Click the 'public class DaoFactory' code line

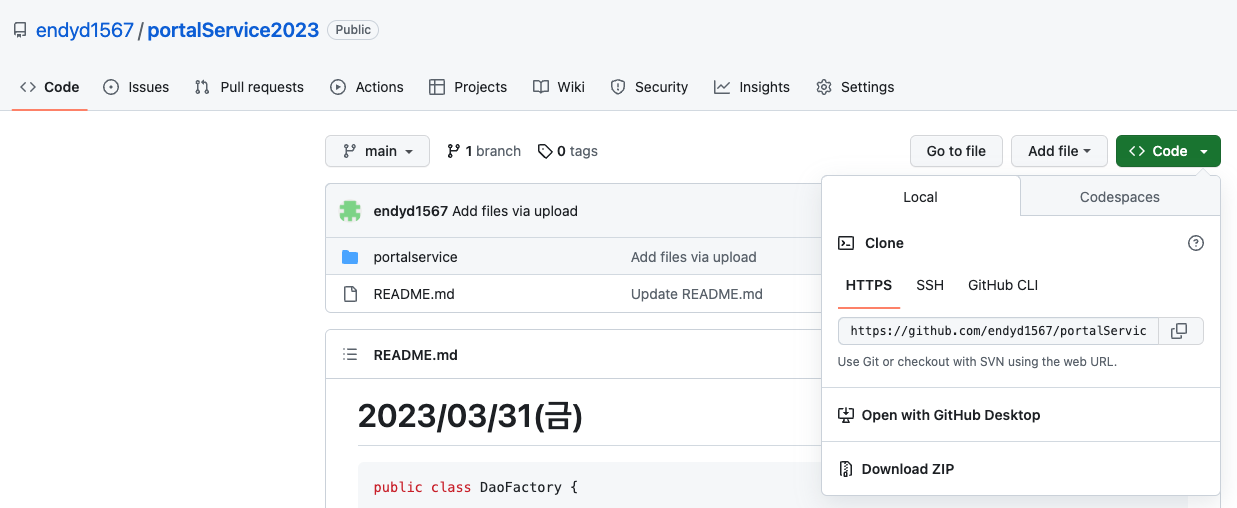point(476,488)
